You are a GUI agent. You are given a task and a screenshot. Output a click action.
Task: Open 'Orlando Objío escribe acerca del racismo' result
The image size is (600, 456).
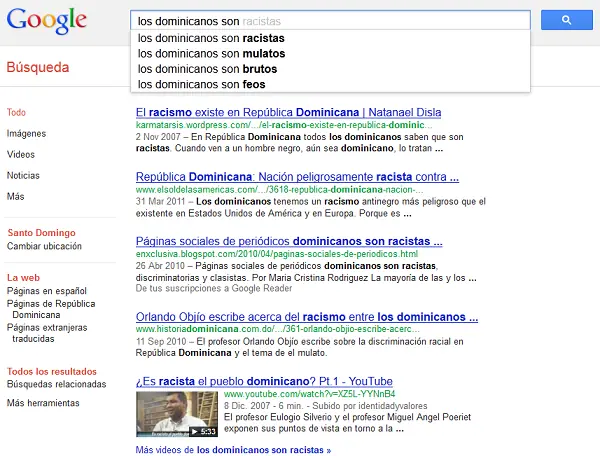(307, 317)
